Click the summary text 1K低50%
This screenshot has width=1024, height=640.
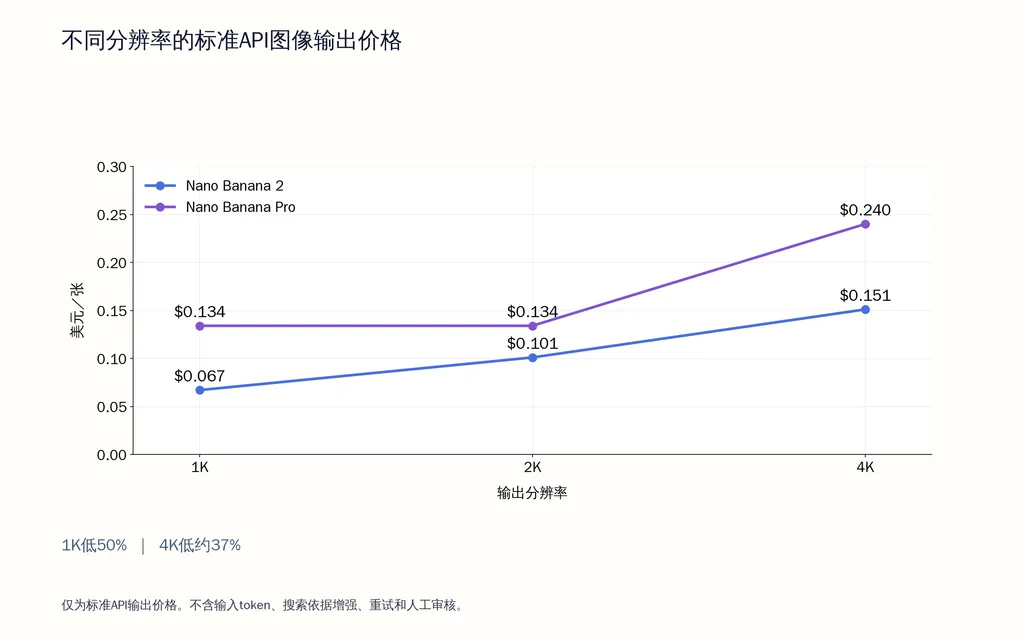pyautogui.click(x=94, y=545)
